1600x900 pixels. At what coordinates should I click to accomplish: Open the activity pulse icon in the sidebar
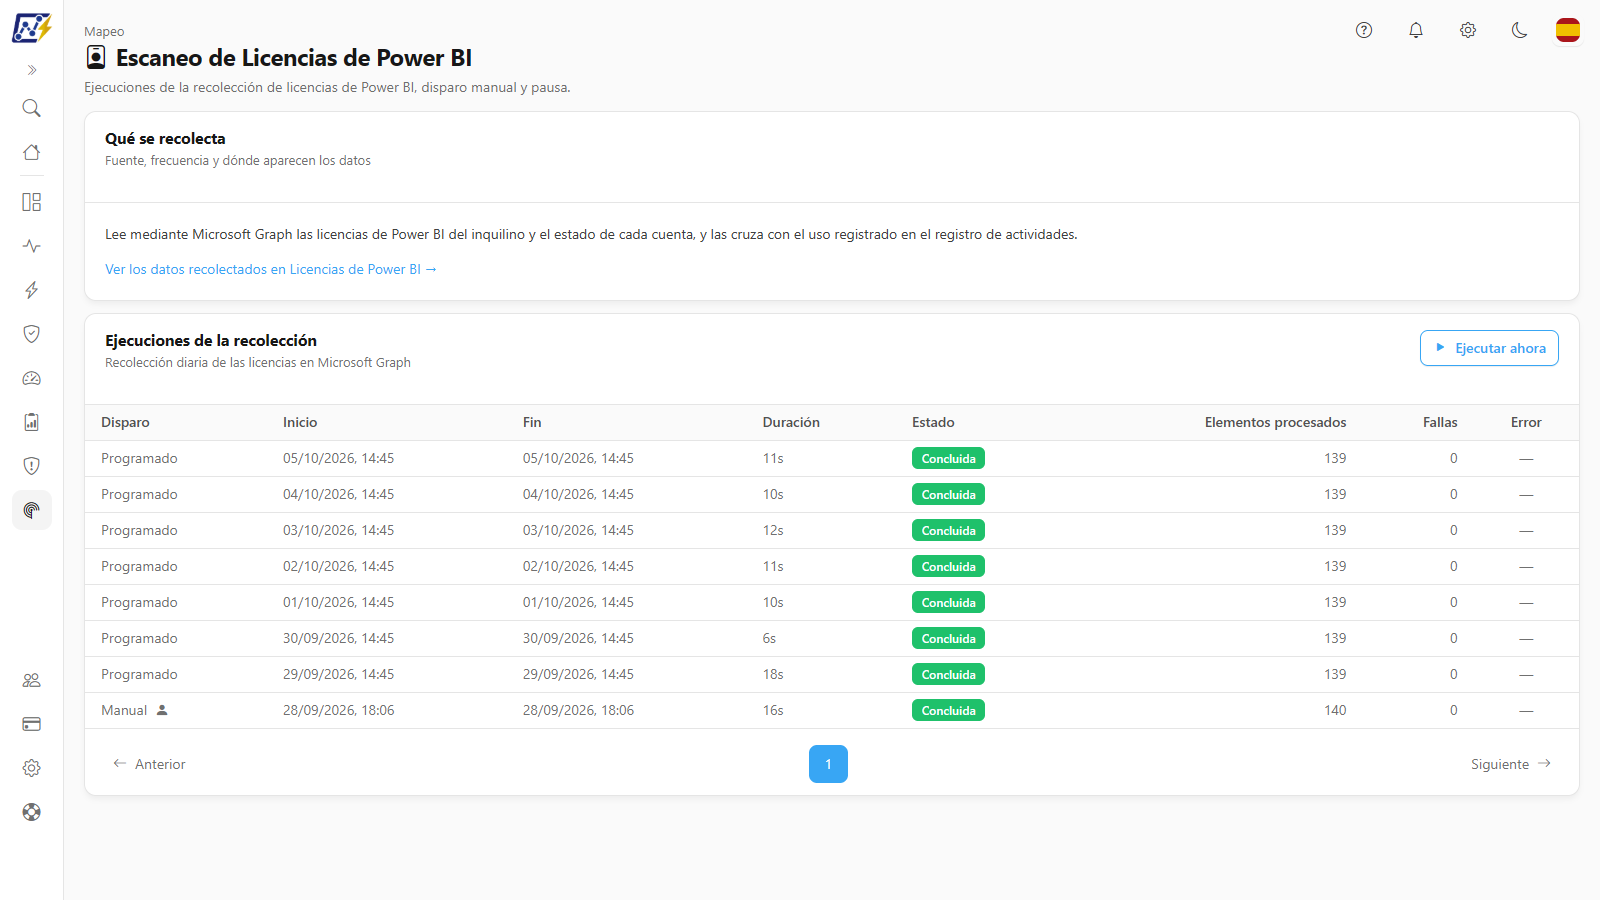(x=32, y=246)
